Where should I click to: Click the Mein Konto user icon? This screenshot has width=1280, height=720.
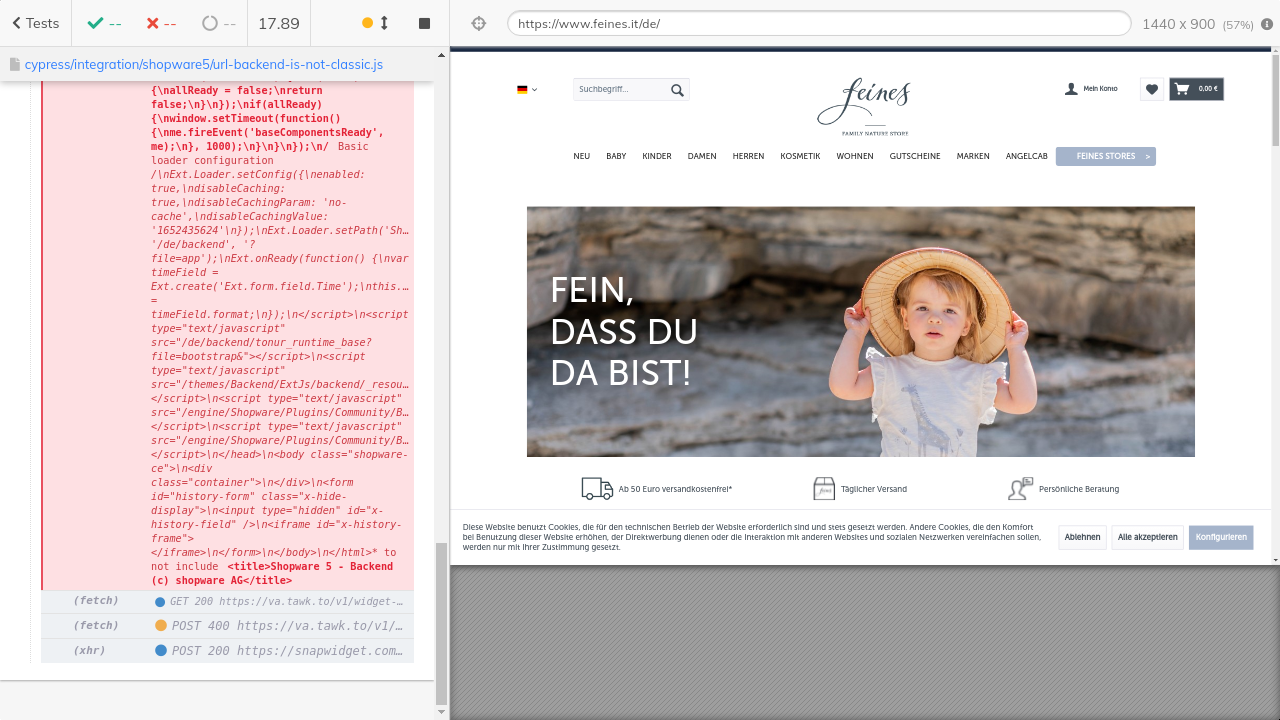coord(1071,89)
